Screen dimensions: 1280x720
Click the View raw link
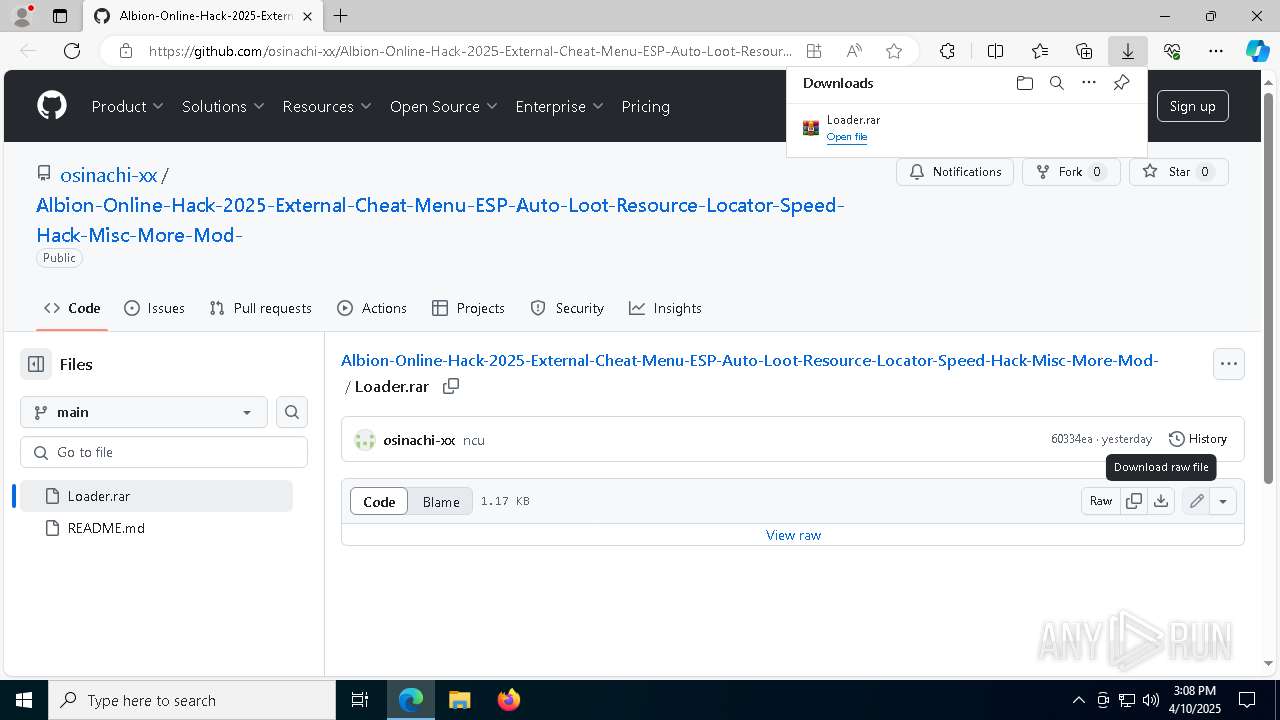tap(793, 535)
